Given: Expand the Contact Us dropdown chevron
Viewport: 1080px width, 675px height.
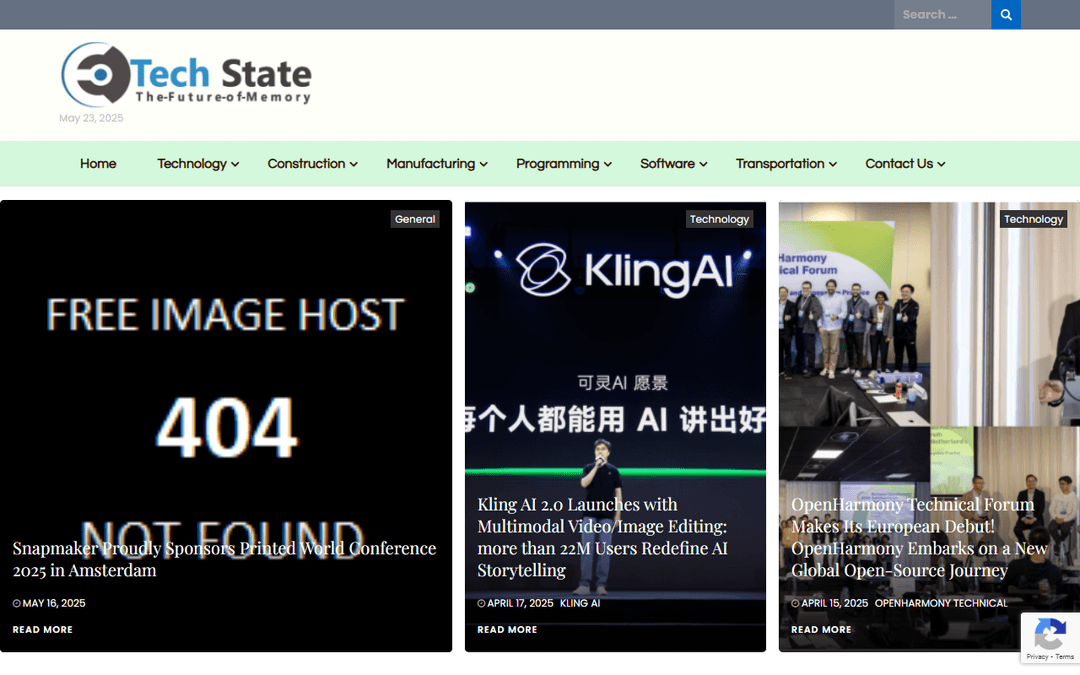Looking at the screenshot, I should (942, 165).
